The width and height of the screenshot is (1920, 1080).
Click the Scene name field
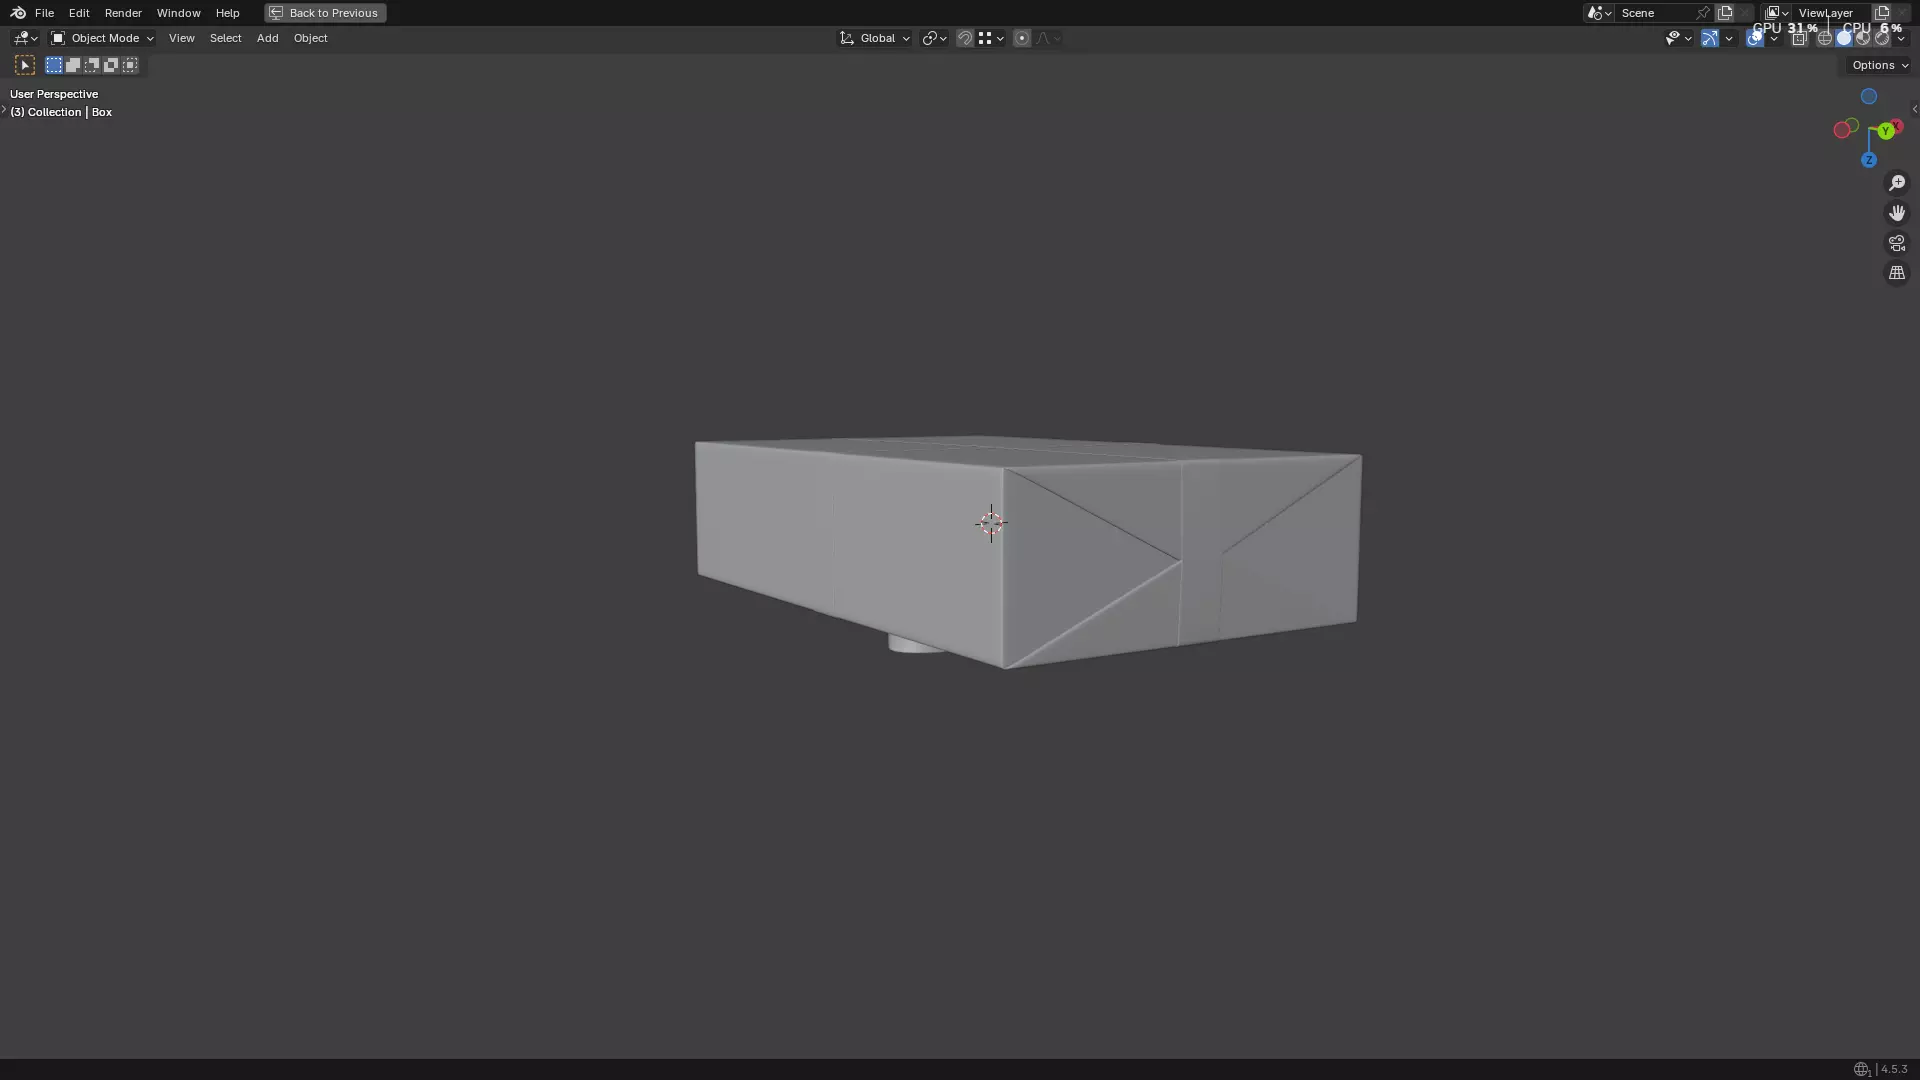[1654, 13]
